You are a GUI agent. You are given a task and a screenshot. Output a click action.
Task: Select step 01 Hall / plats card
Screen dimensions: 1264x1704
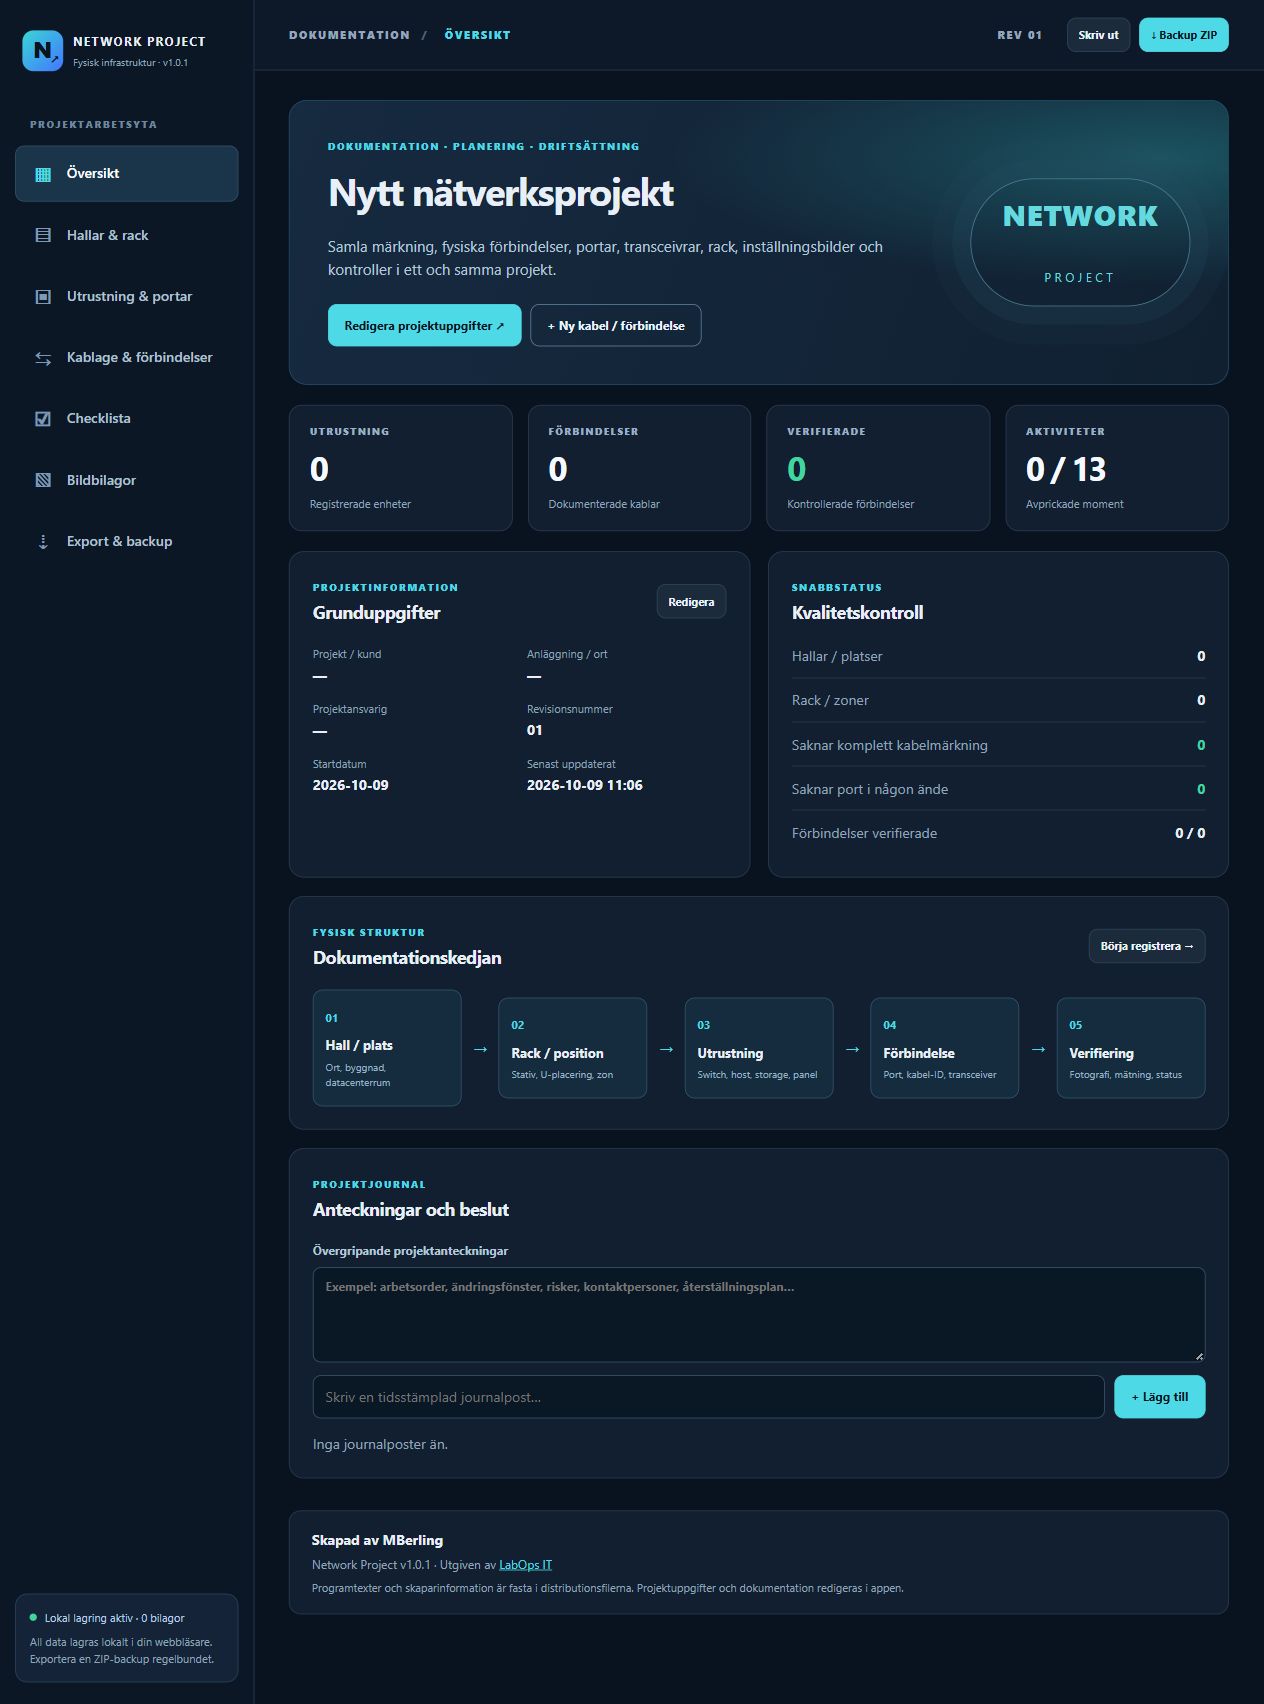(x=387, y=1048)
